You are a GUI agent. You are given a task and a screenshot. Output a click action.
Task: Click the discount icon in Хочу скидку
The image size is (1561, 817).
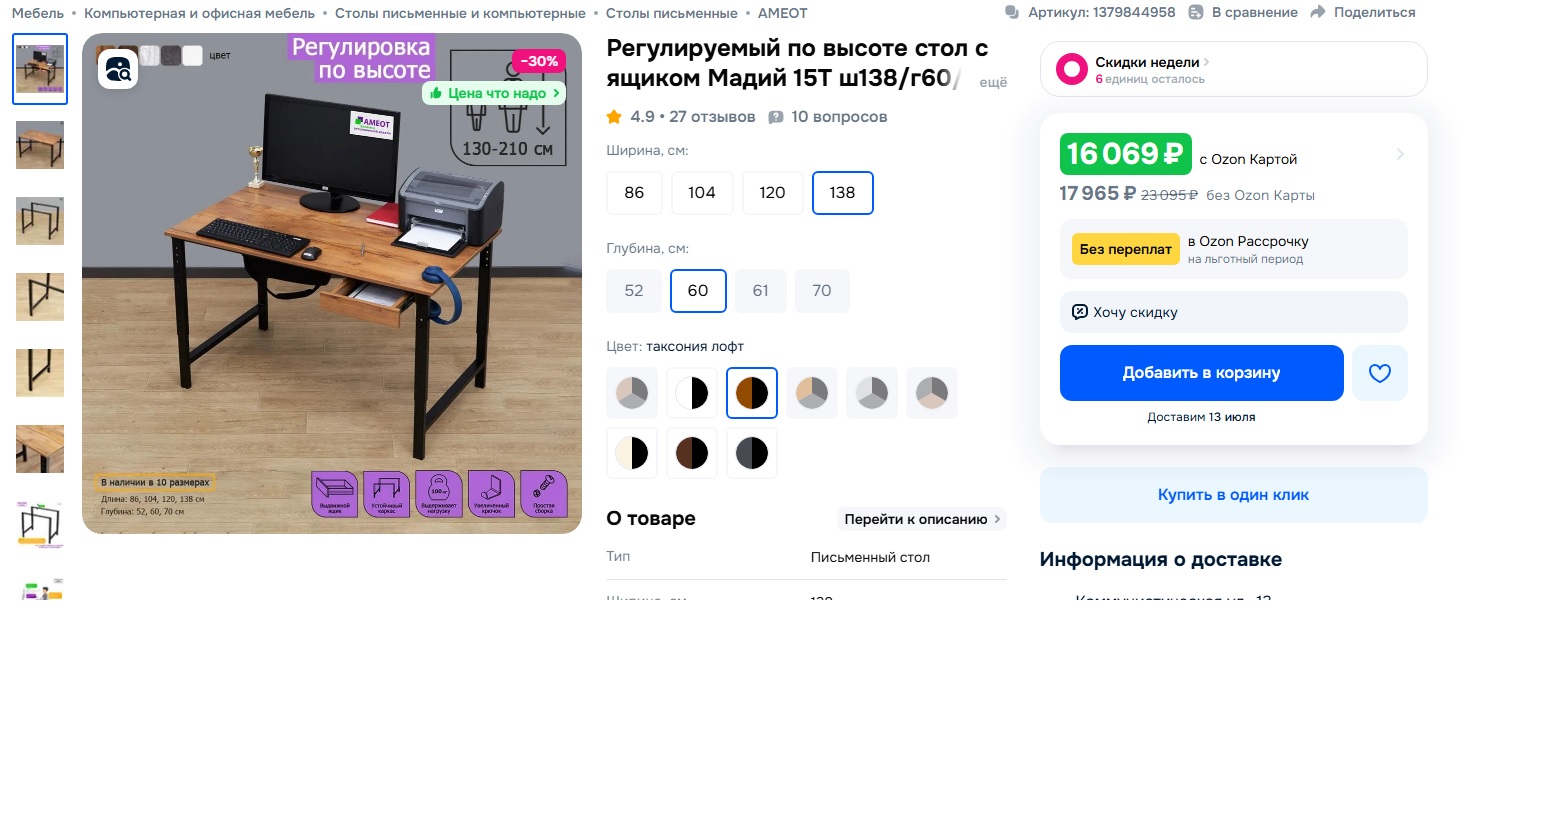tap(1080, 312)
